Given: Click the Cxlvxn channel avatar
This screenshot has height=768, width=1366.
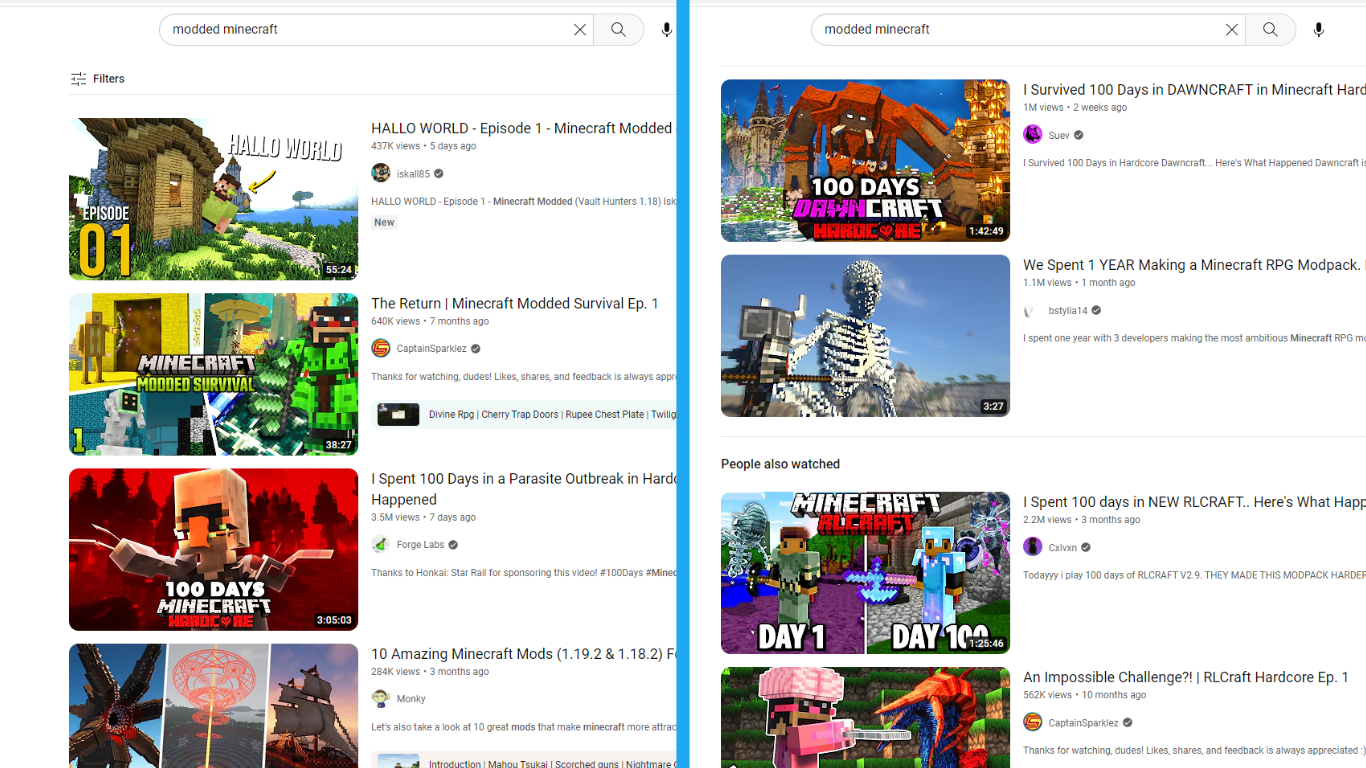Looking at the screenshot, I should [1032, 547].
